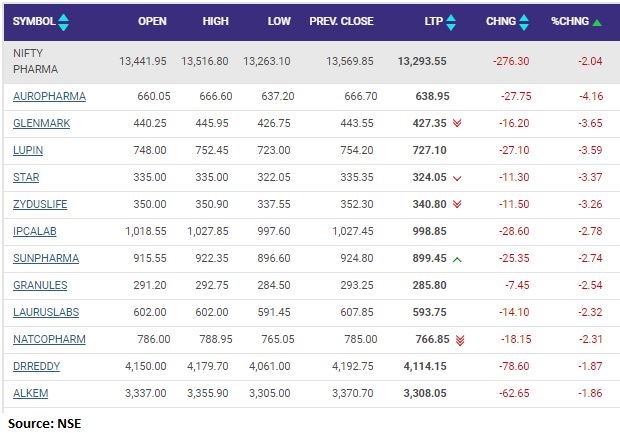Click the double down arrow beside NATCOPHARM LTP
620x433 pixels.
tap(459, 340)
